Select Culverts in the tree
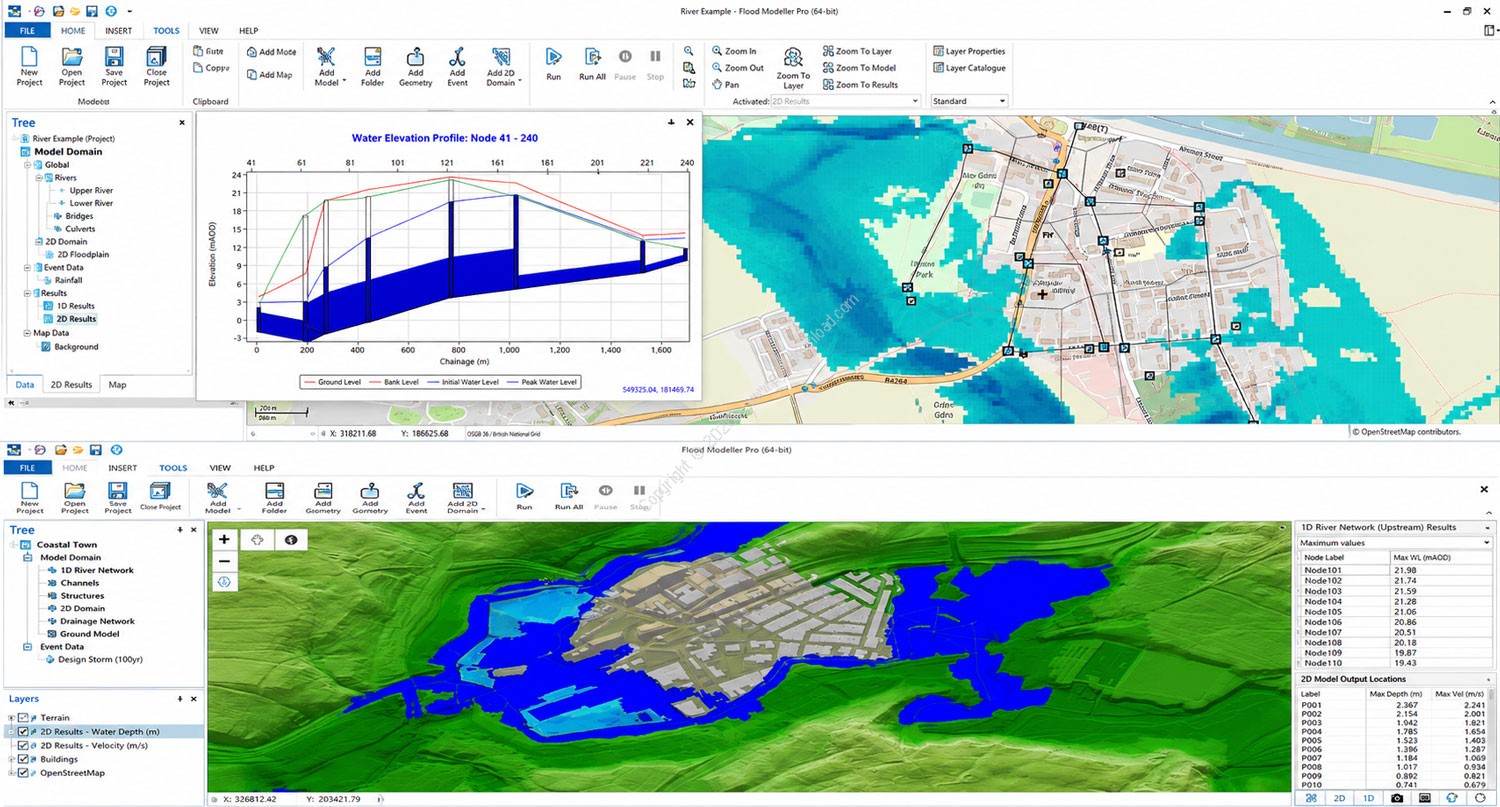The height and width of the screenshot is (807, 1500). tap(80, 229)
